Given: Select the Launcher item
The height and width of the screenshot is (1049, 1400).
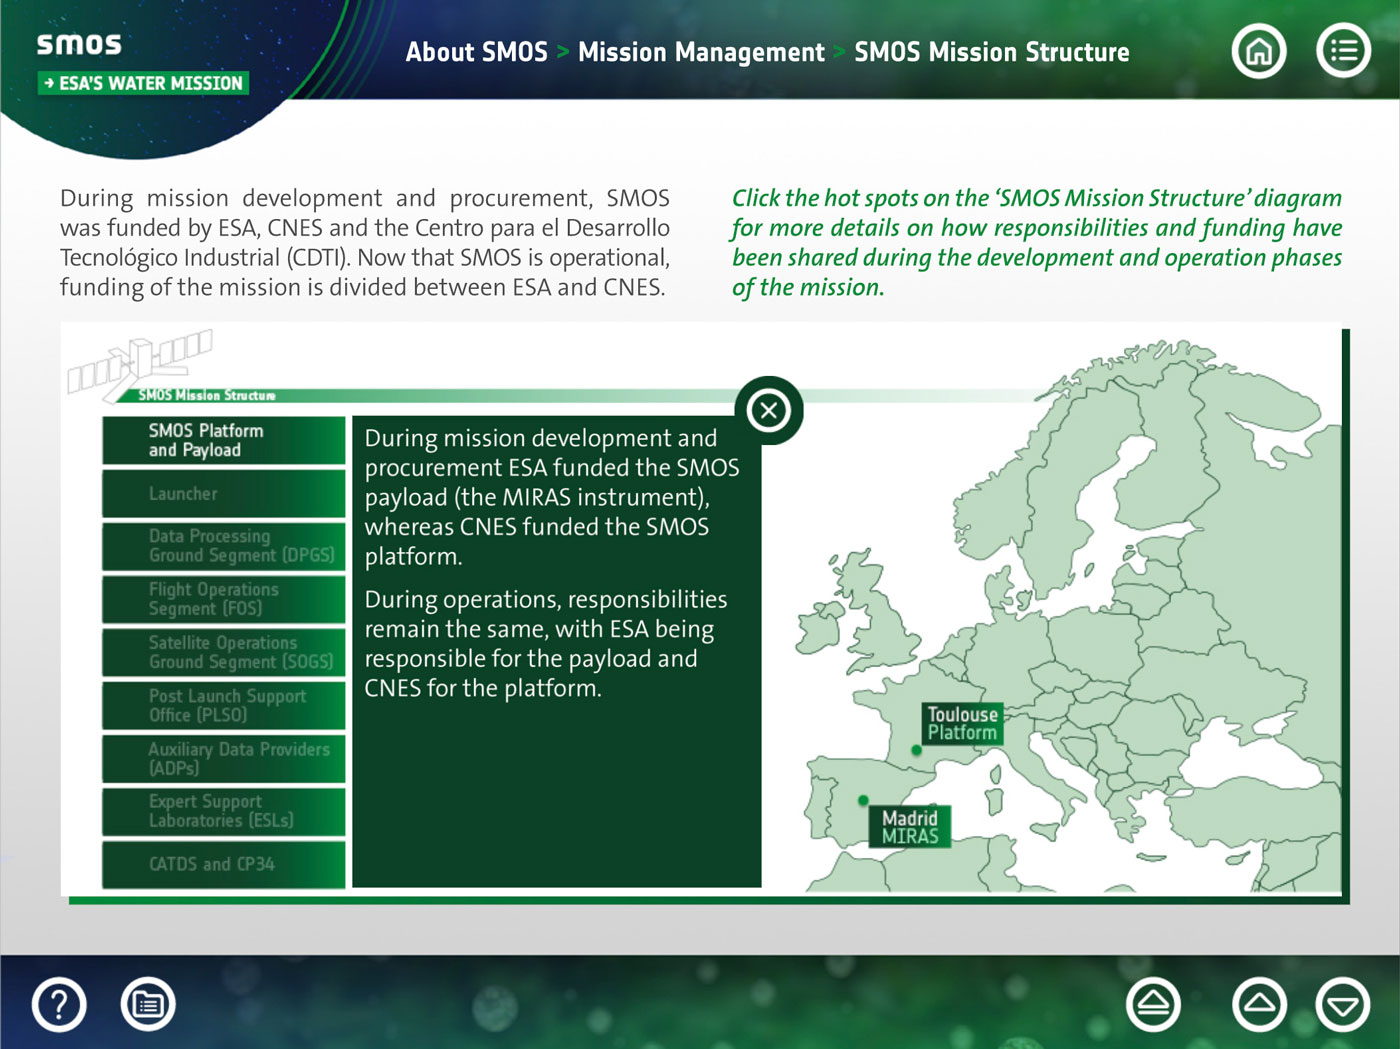Looking at the screenshot, I should point(223,494).
